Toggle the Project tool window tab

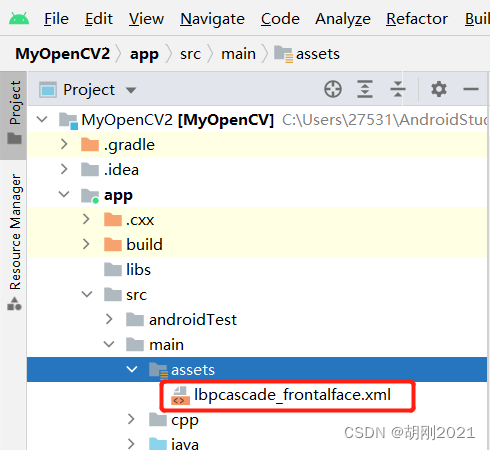(14, 115)
